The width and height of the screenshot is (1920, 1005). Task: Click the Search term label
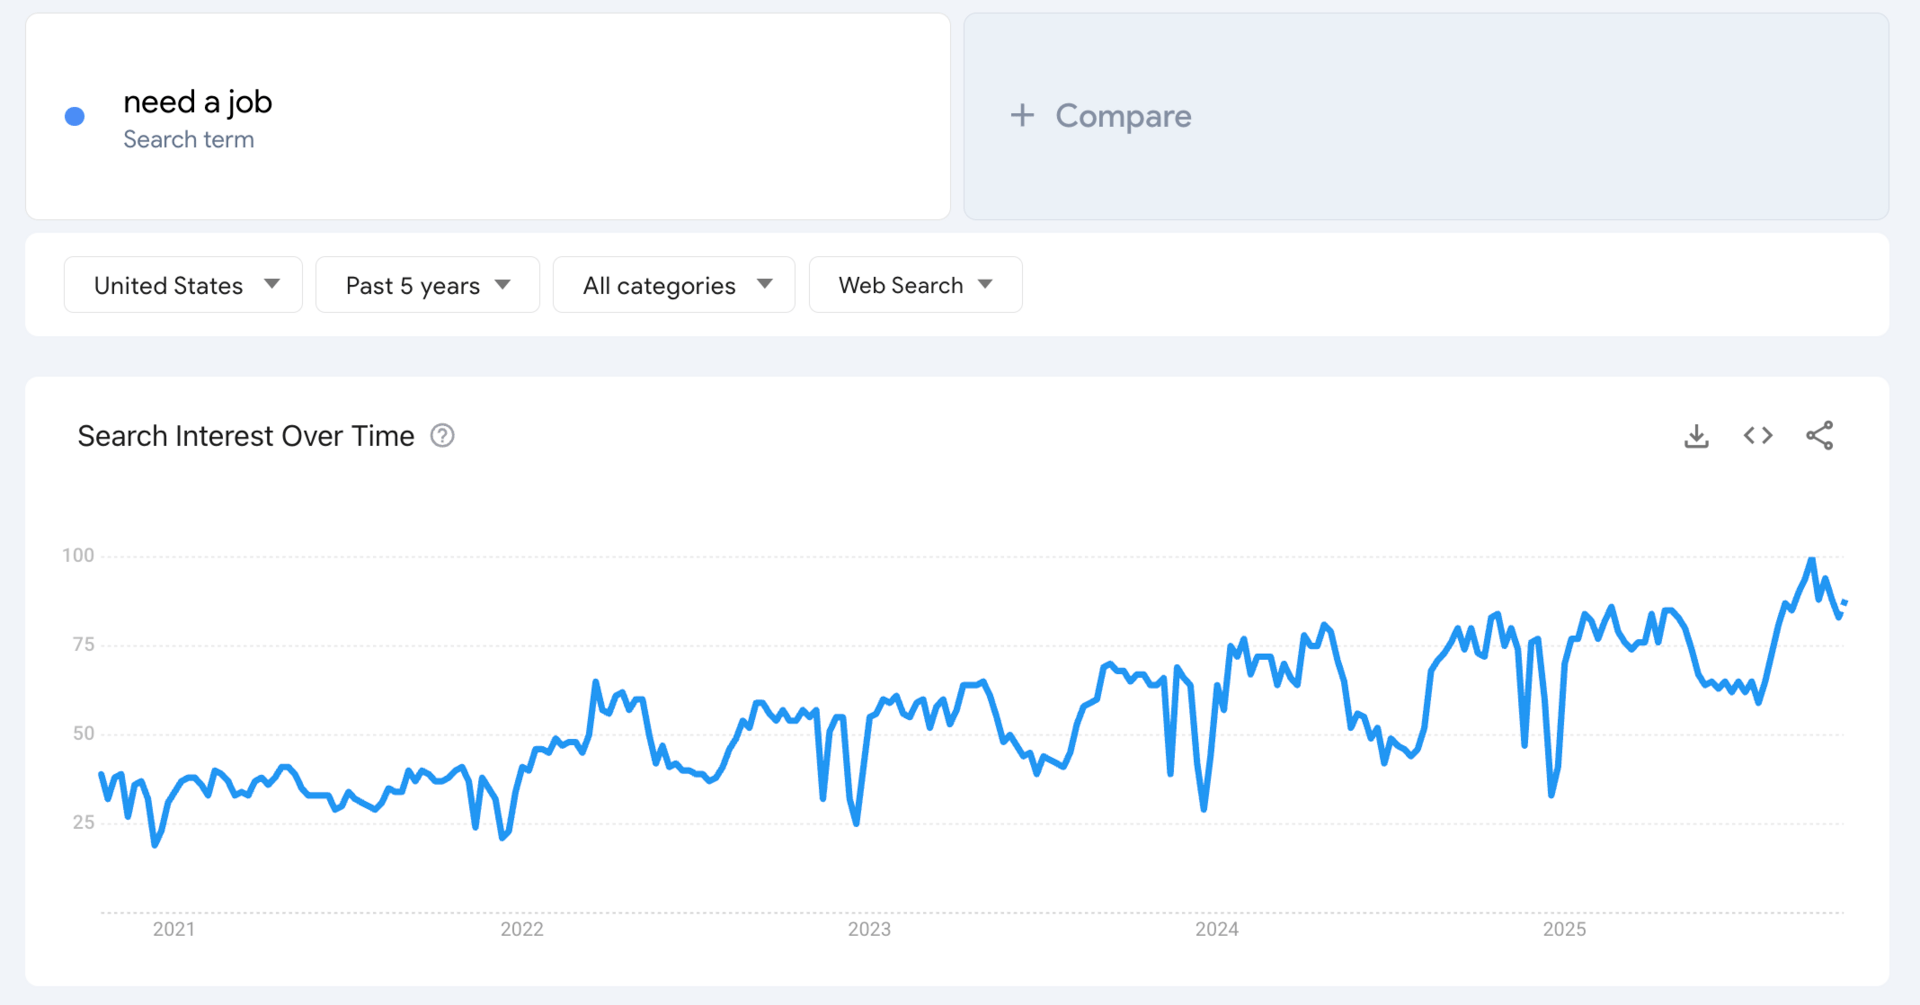click(x=189, y=140)
